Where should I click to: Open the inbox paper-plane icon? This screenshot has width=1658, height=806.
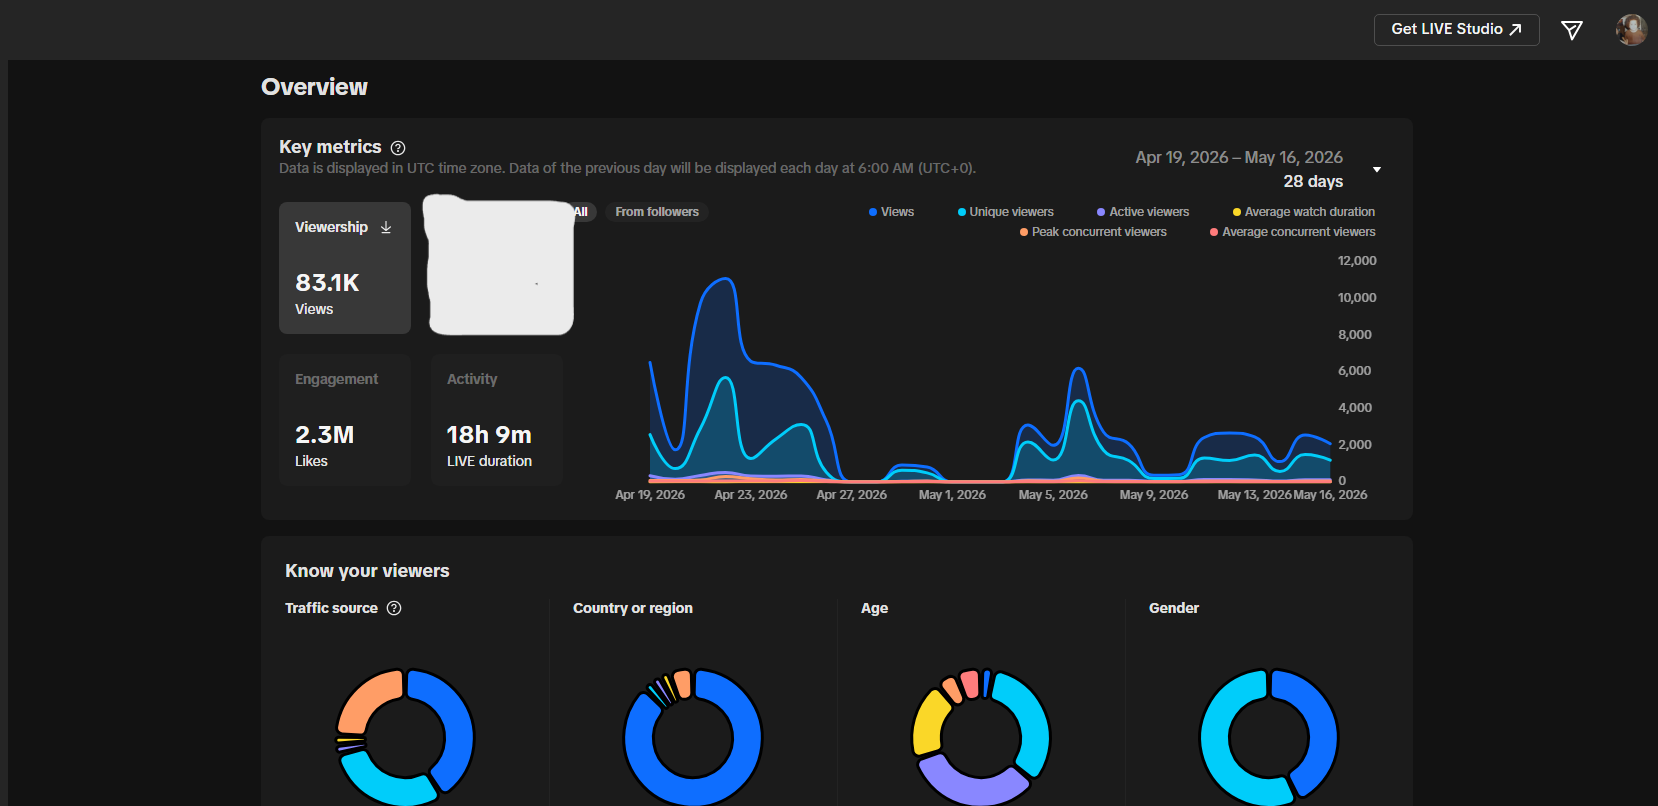(x=1572, y=30)
